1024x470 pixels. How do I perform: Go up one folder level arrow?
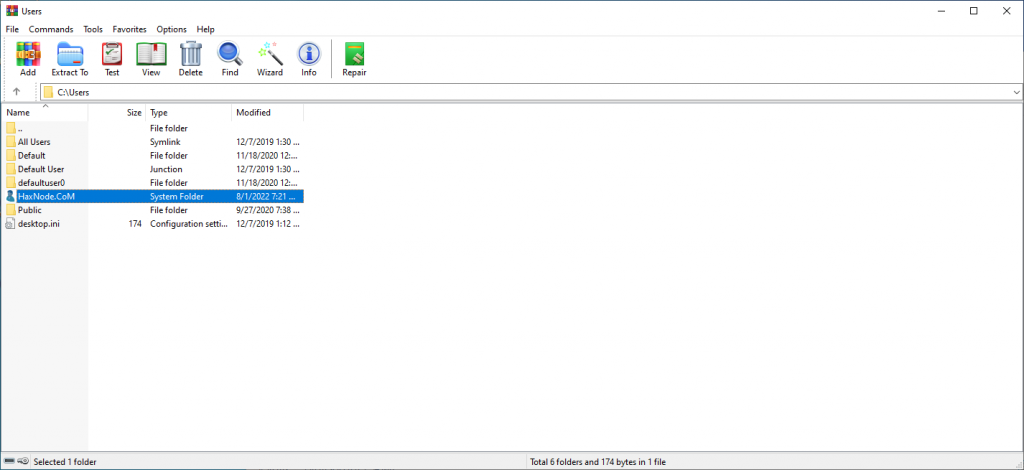(x=17, y=92)
